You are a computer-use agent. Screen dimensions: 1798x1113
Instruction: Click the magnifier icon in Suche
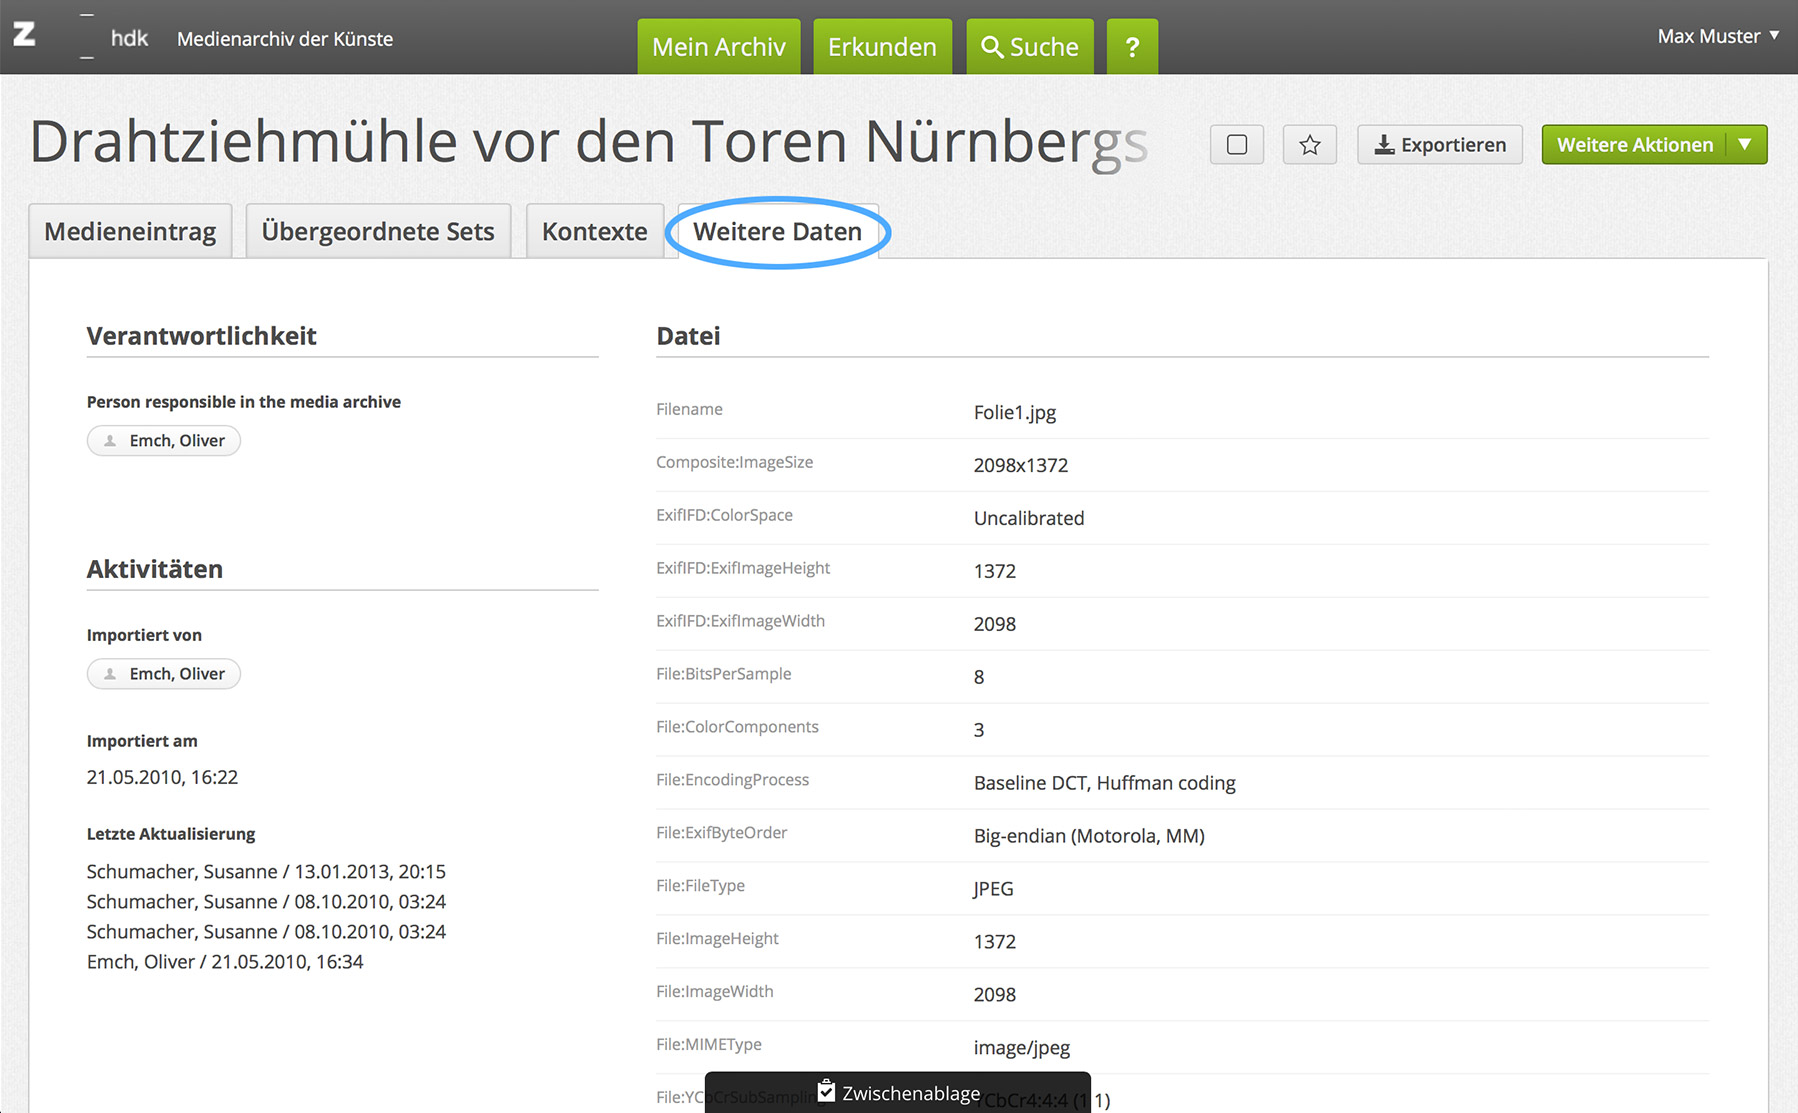coord(991,47)
